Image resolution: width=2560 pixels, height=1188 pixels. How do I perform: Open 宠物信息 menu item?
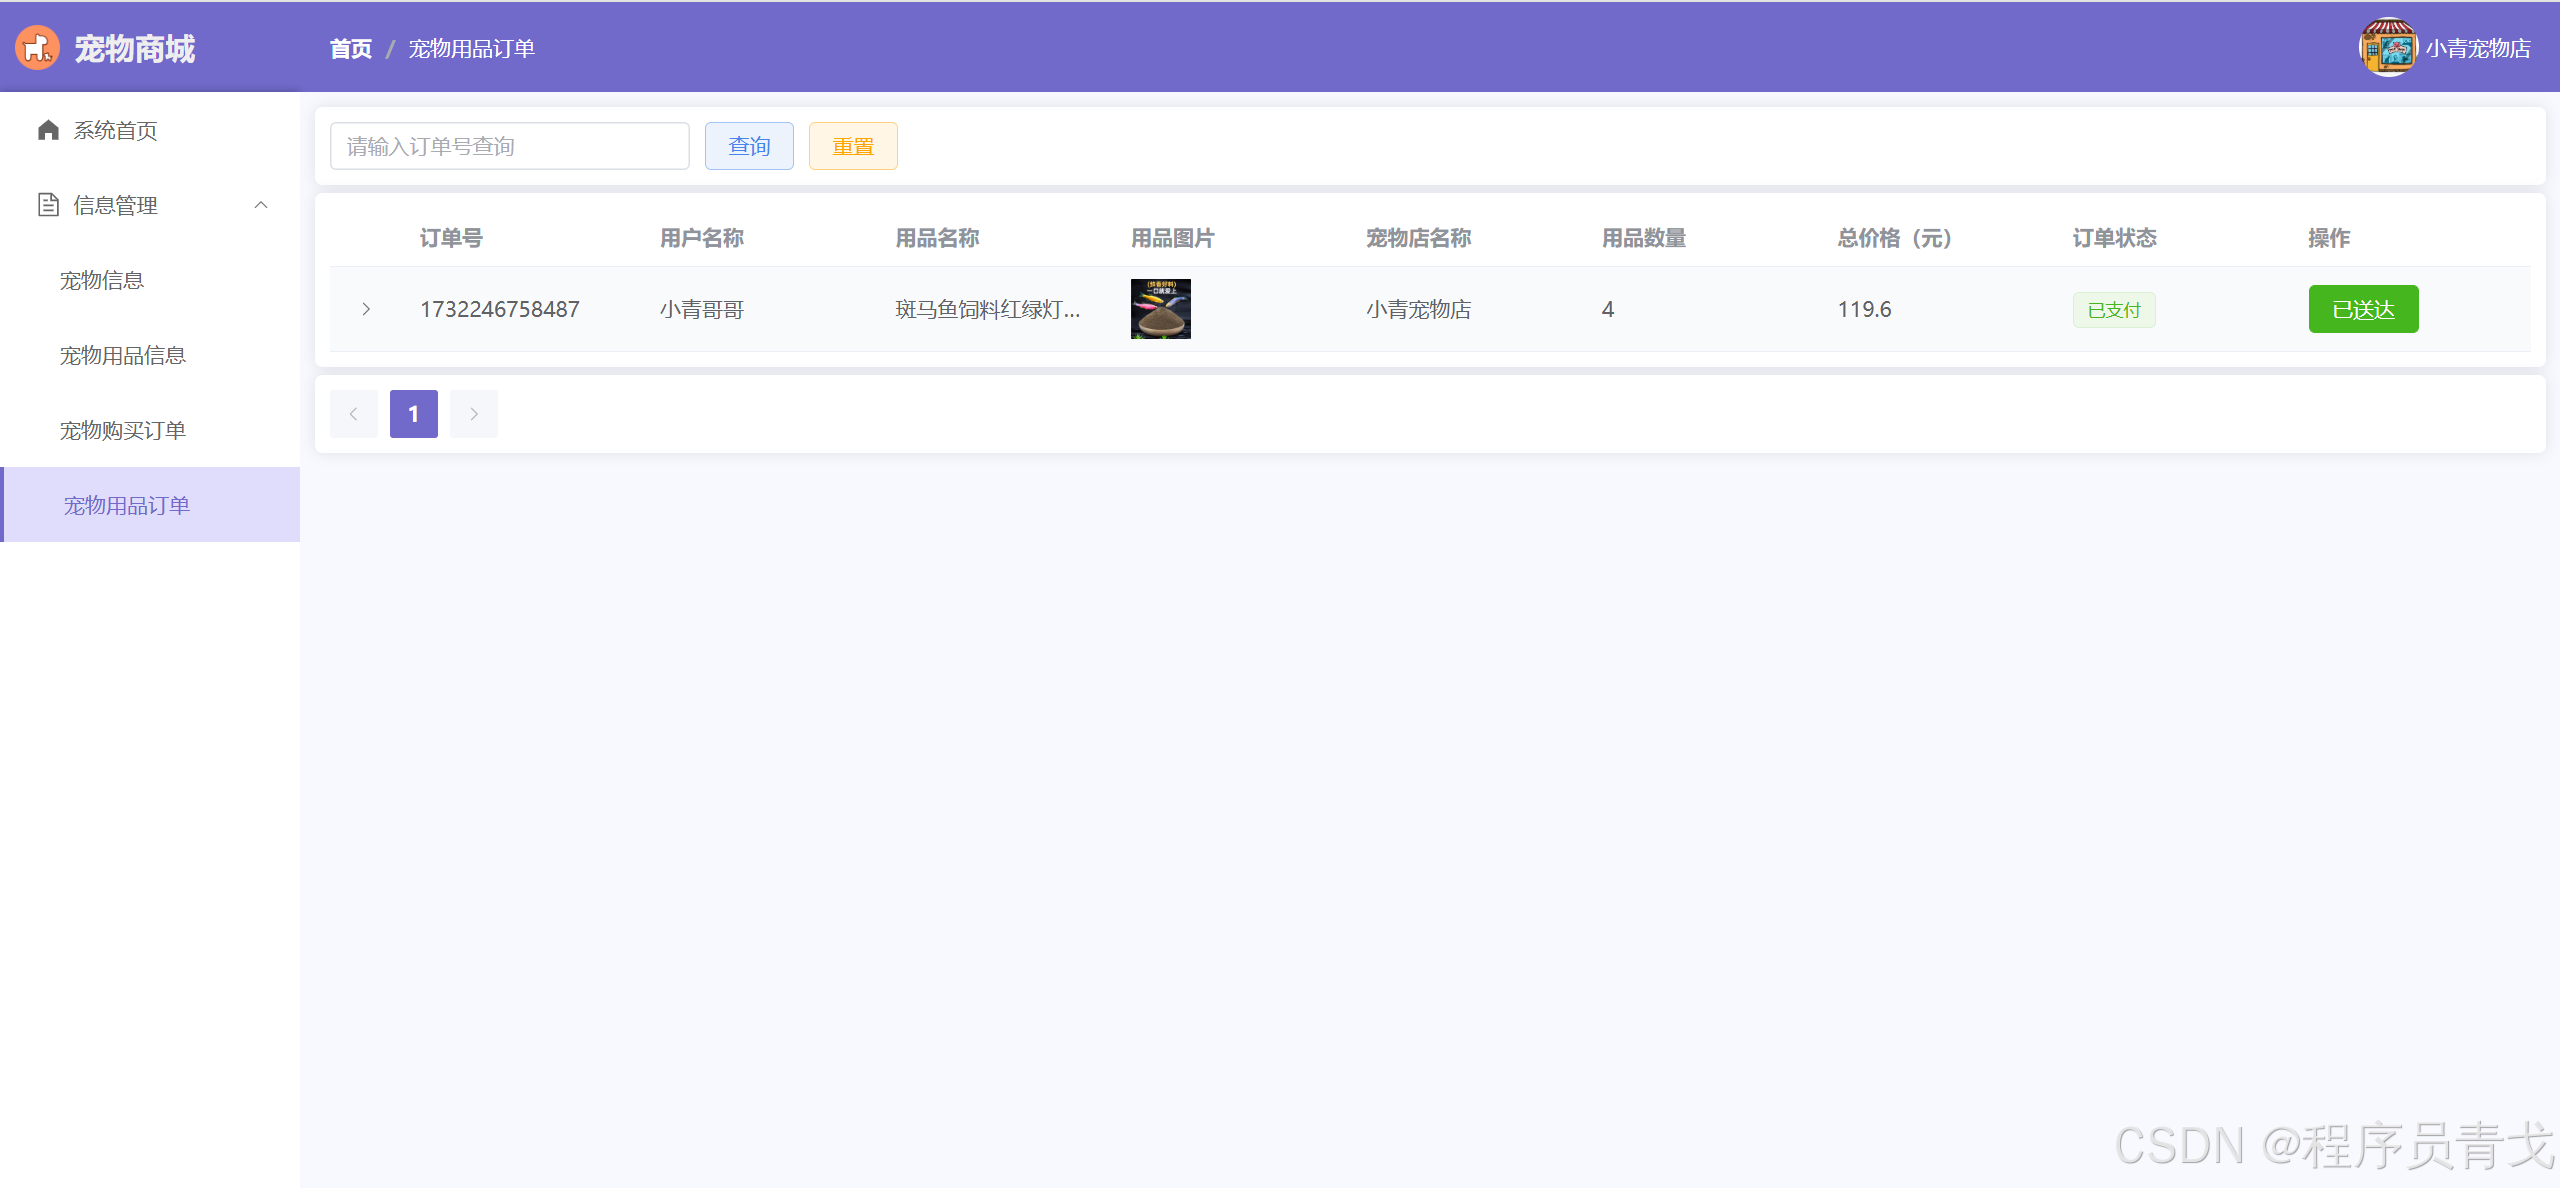[x=102, y=280]
